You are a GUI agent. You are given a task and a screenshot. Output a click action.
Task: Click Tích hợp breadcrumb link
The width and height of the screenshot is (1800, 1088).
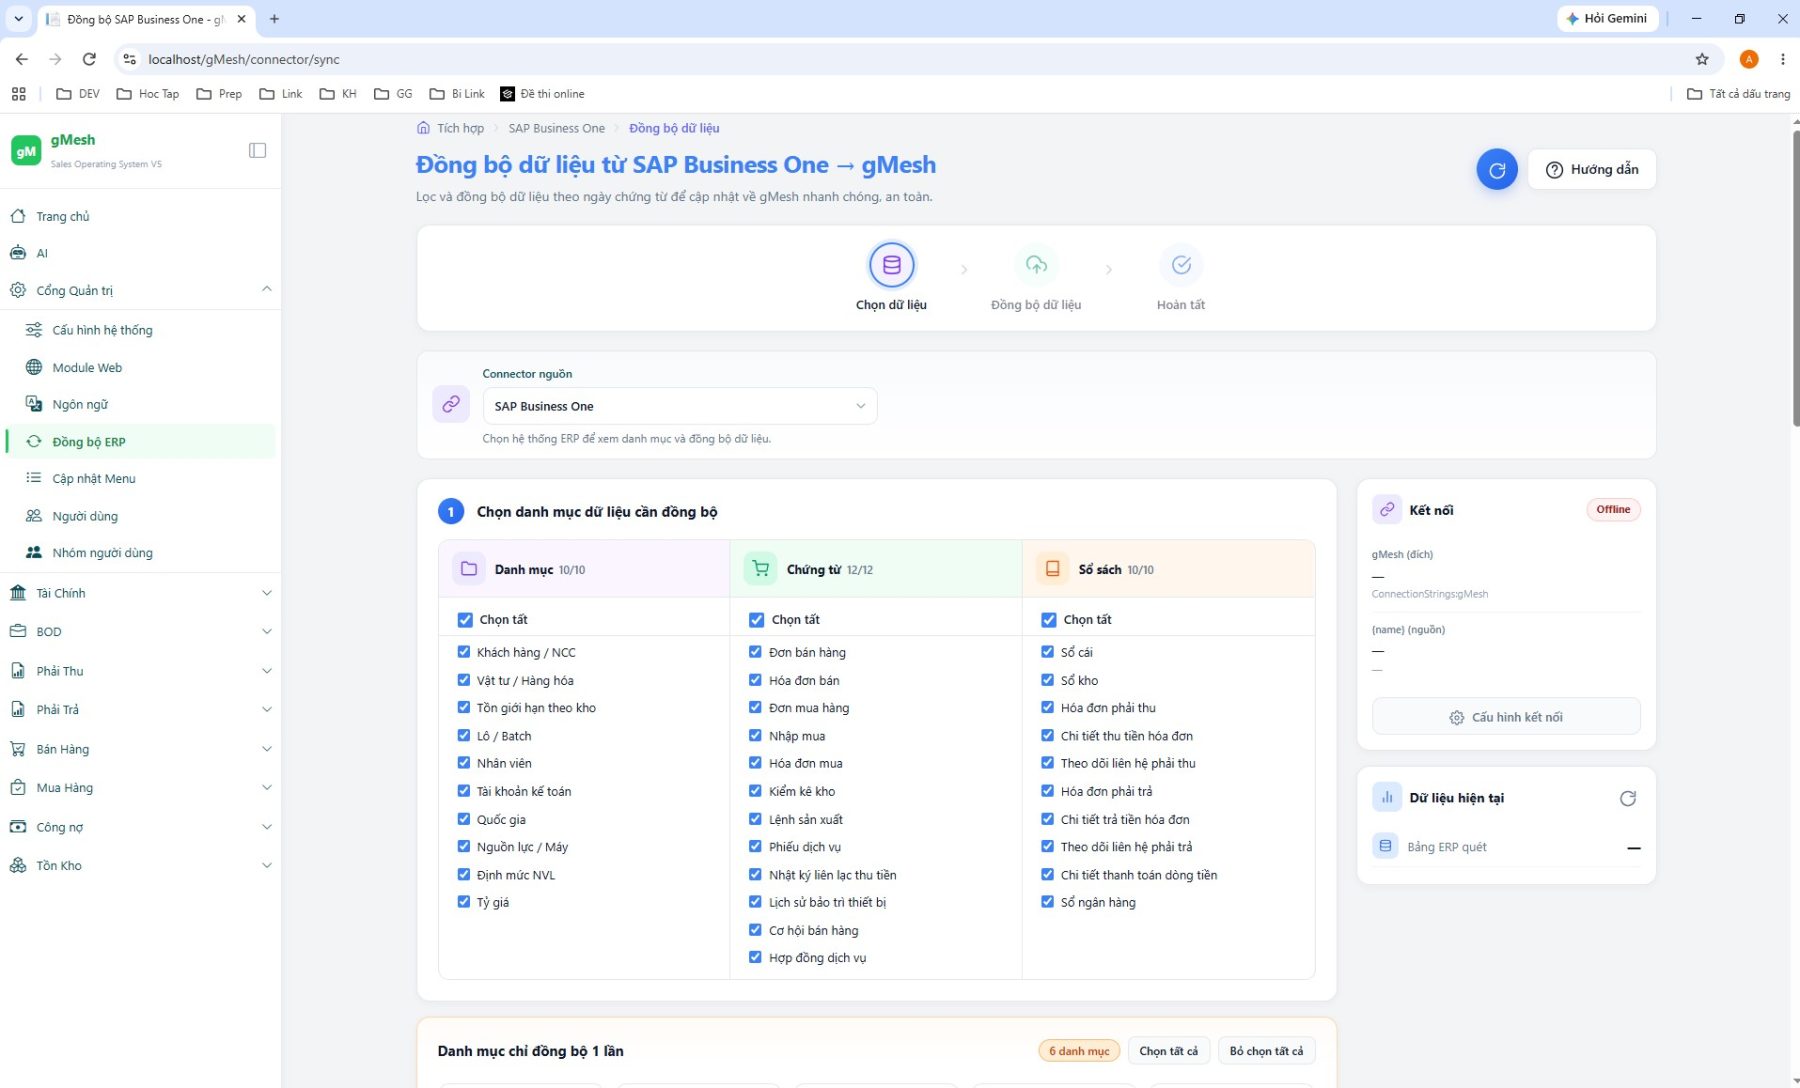coord(460,128)
